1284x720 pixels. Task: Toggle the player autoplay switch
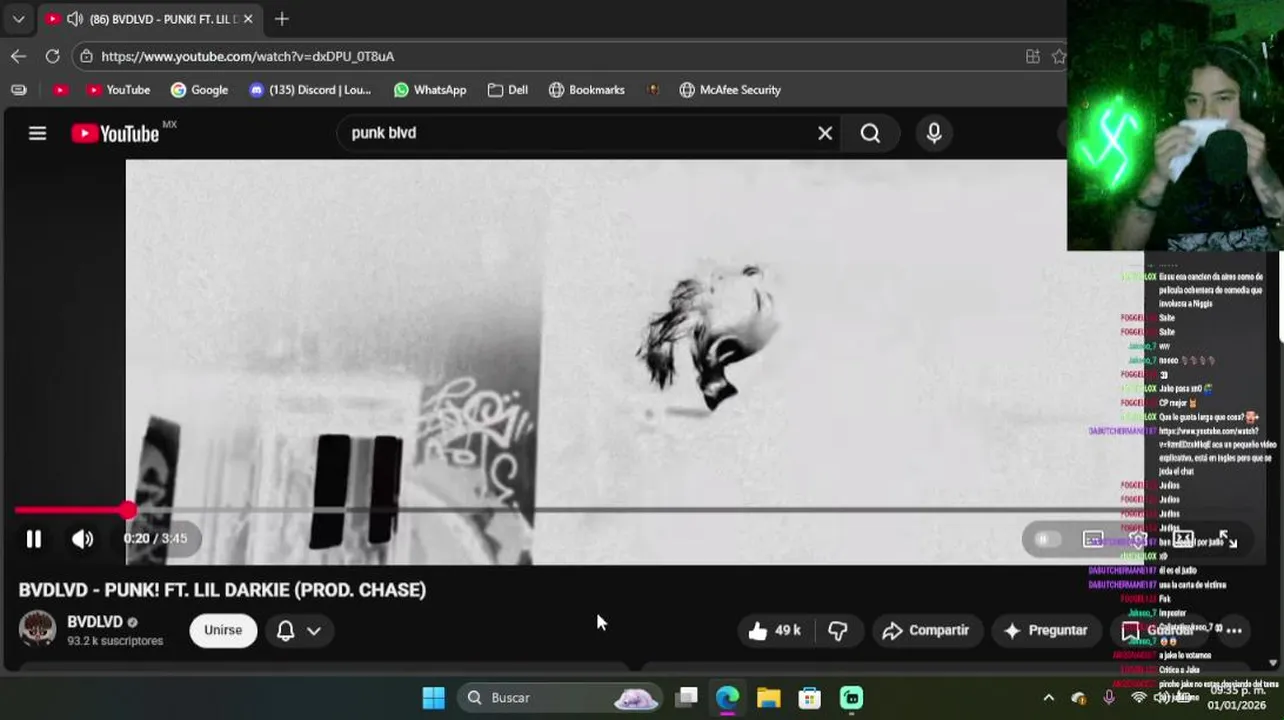(1045, 539)
